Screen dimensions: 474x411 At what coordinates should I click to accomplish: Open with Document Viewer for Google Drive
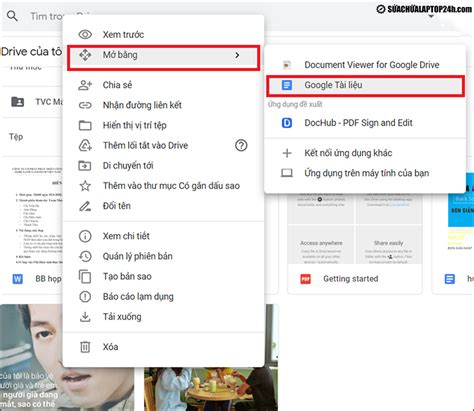365,65
